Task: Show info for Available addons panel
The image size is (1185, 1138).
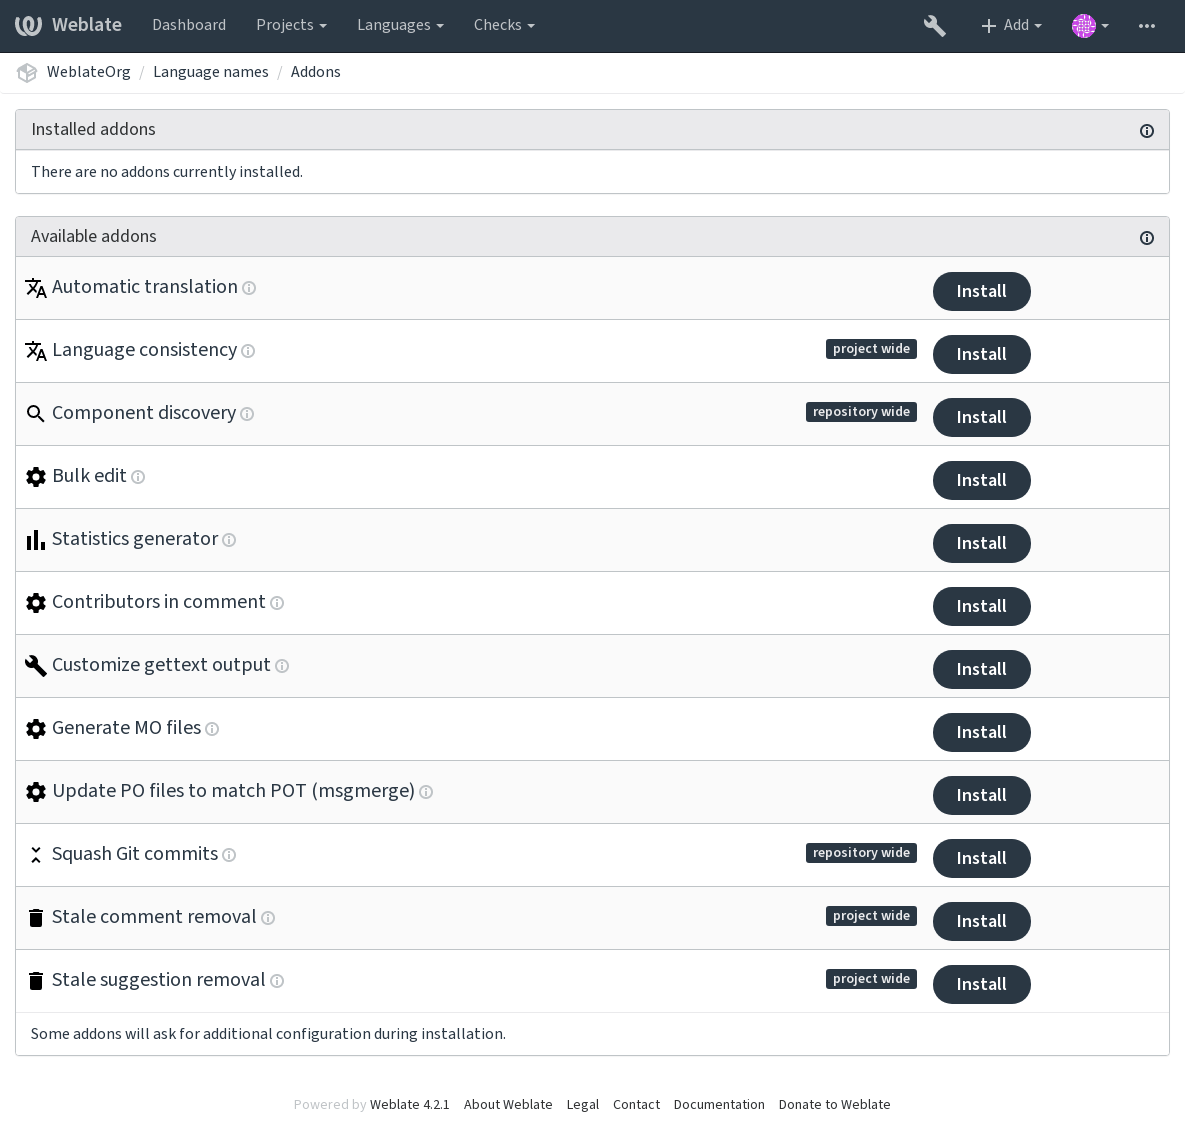Action: (1146, 238)
